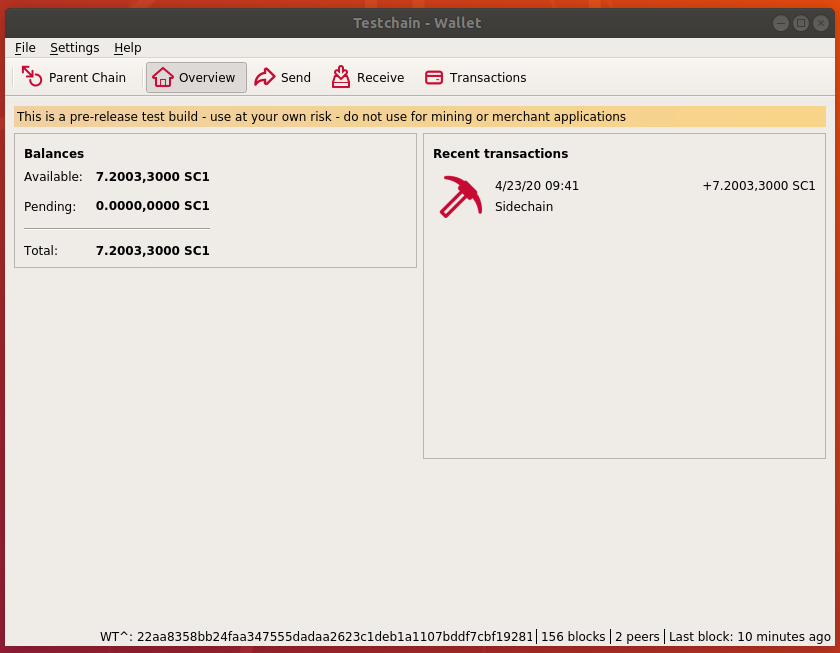Click the Transactions card icon
Image resolution: width=840 pixels, height=653 pixels.
[x=434, y=78]
